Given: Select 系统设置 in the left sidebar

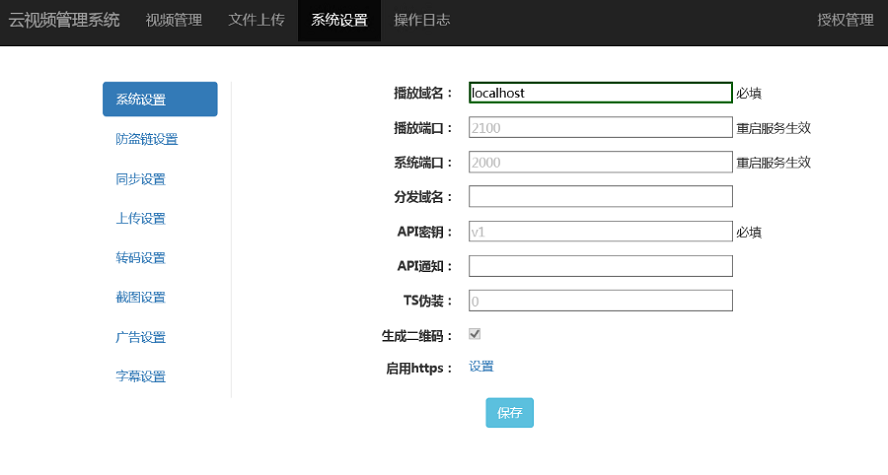Looking at the screenshot, I should [160, 99].
